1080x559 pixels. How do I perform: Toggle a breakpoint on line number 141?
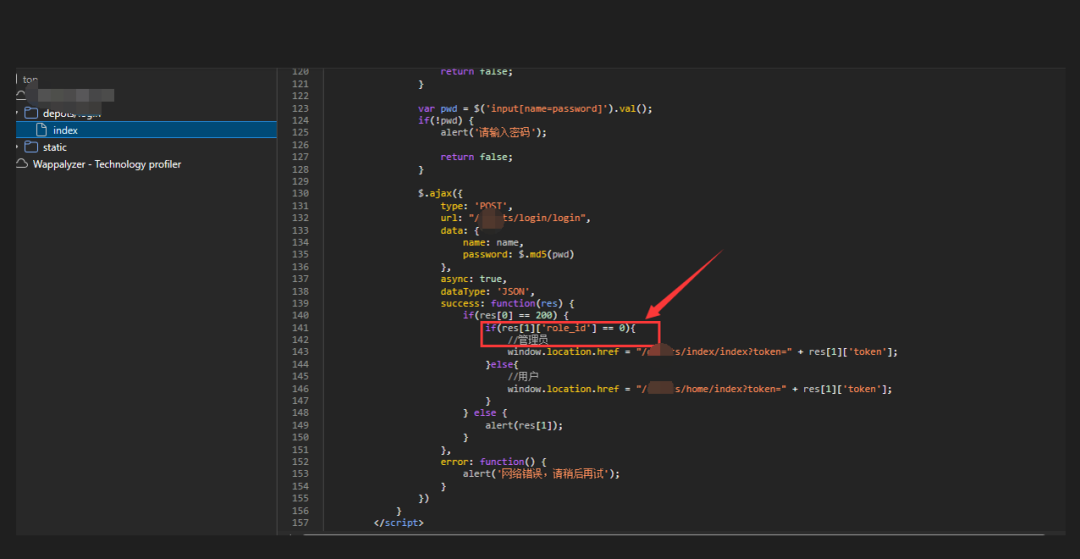(300, 328)
